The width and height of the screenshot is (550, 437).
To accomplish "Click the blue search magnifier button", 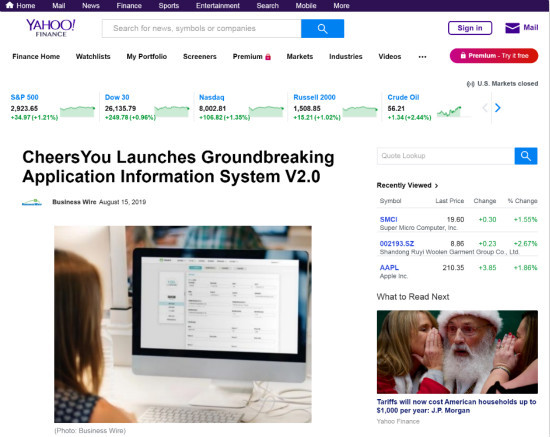I will point(322,28).
